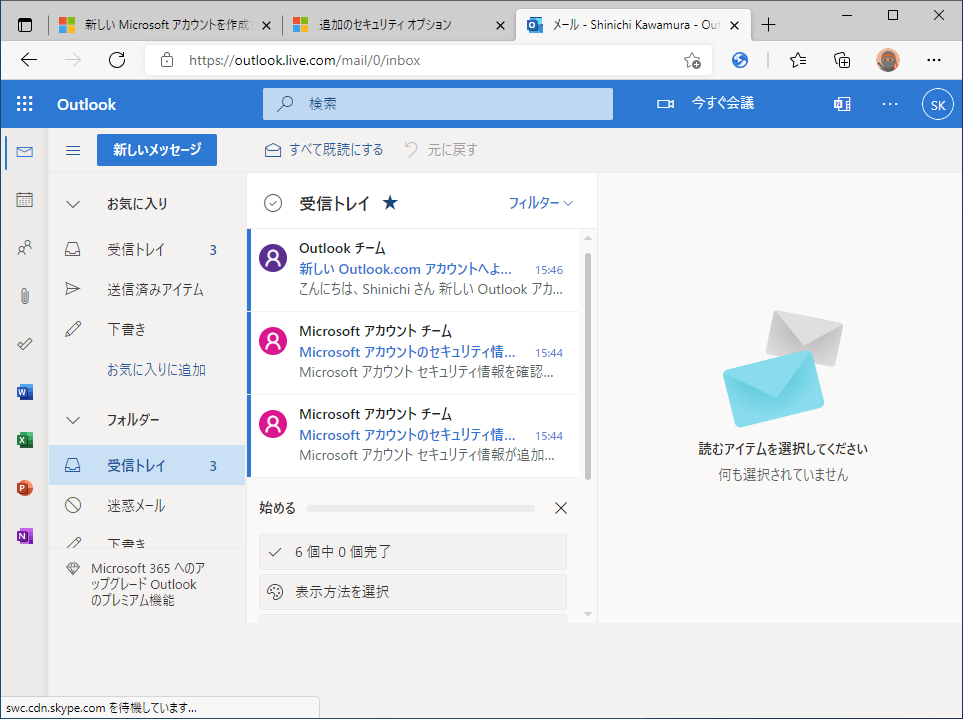Collapse the お気に入り section
The width and height of the screenshot is (963, 719).
[73, 204]
